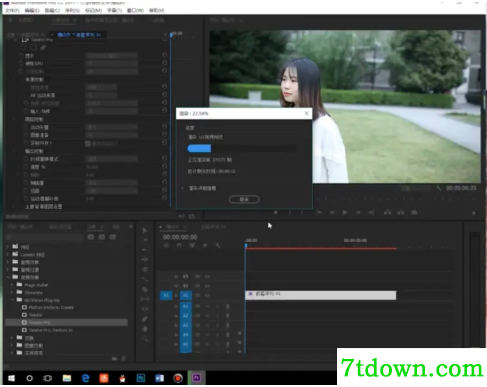Expand the Lumetri 预设 folder
Viewport: 487px width, 387px height.
tap(8, 255)
